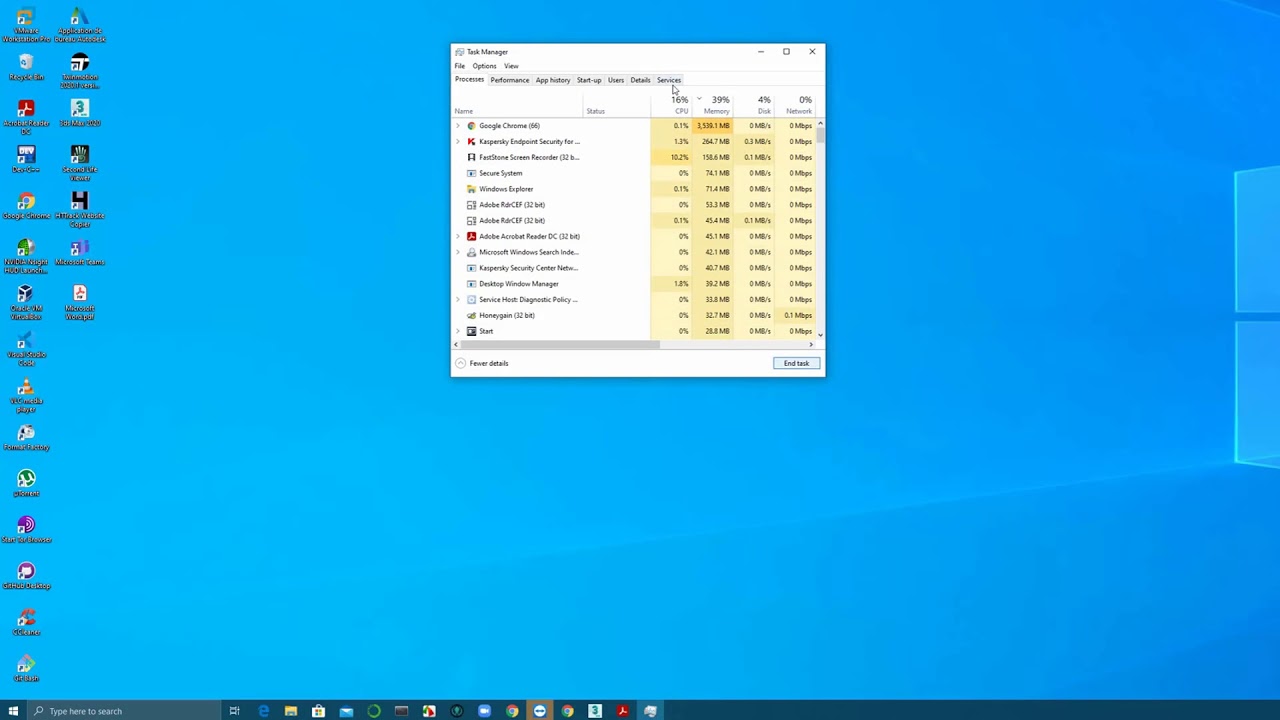
Task: Switch to the App history tab
Action: coord(553,80)
